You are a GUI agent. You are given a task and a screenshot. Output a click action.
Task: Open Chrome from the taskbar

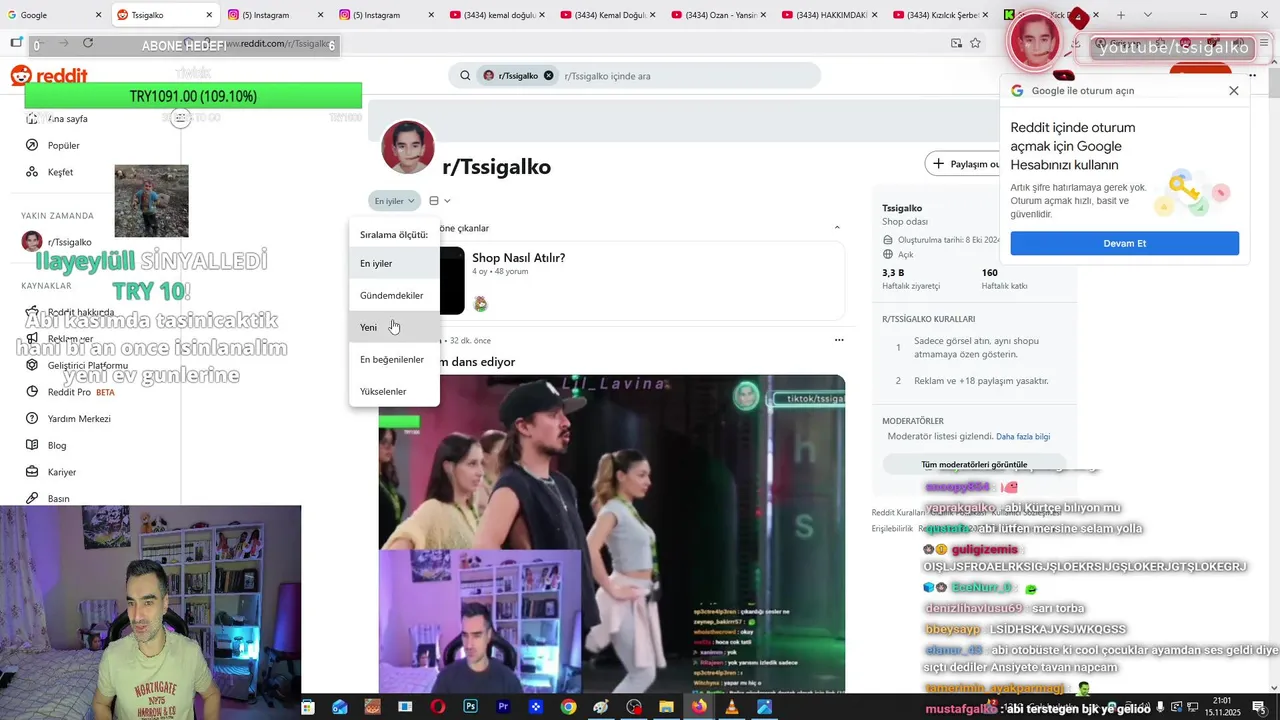pyautogui.click(x=568, y=707)
